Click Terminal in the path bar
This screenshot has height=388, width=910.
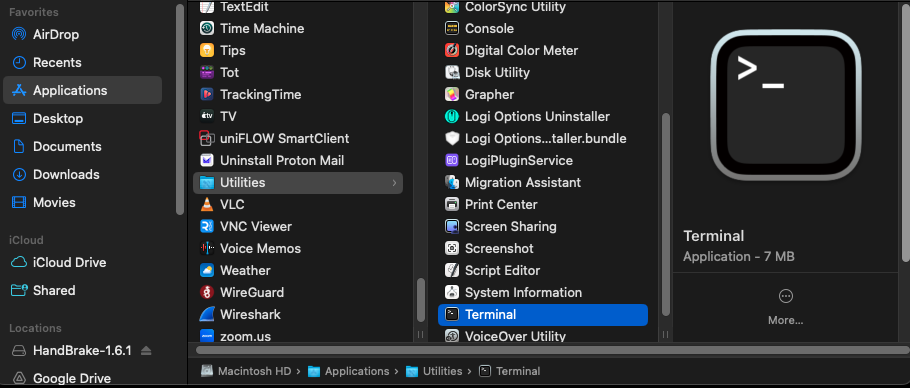click(511, 371)
